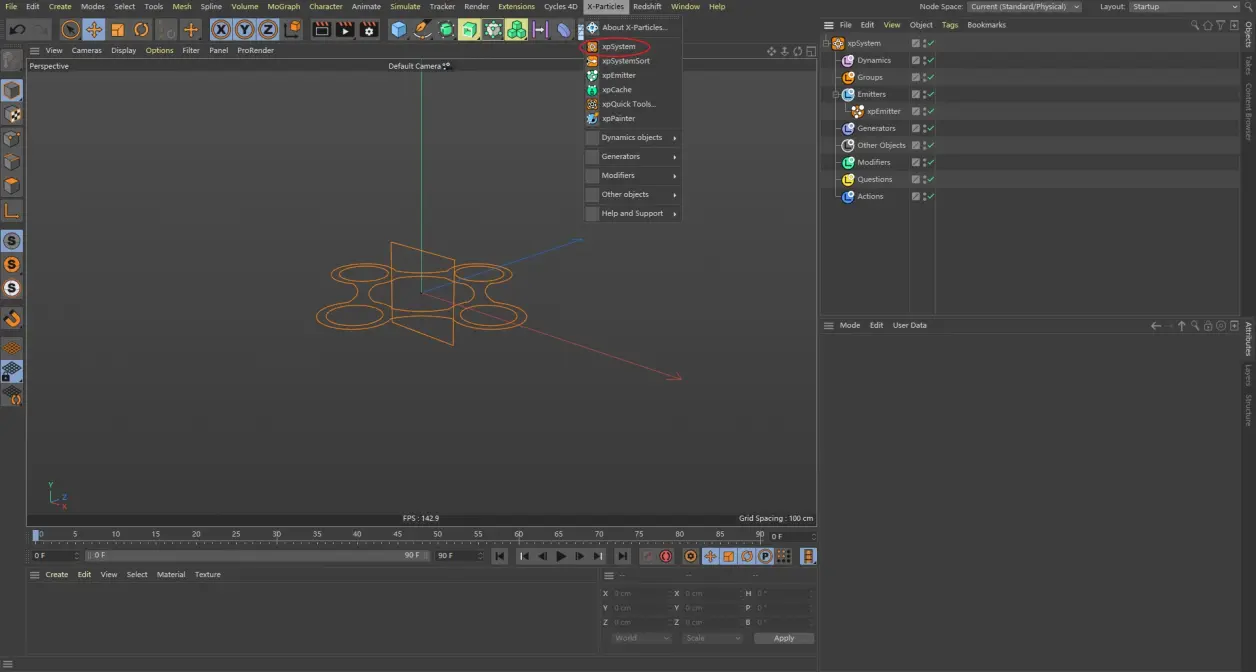Select xpCache from the X-Particles menu
This screenshot has height=672, width=1256.
[x=616, y=89]
